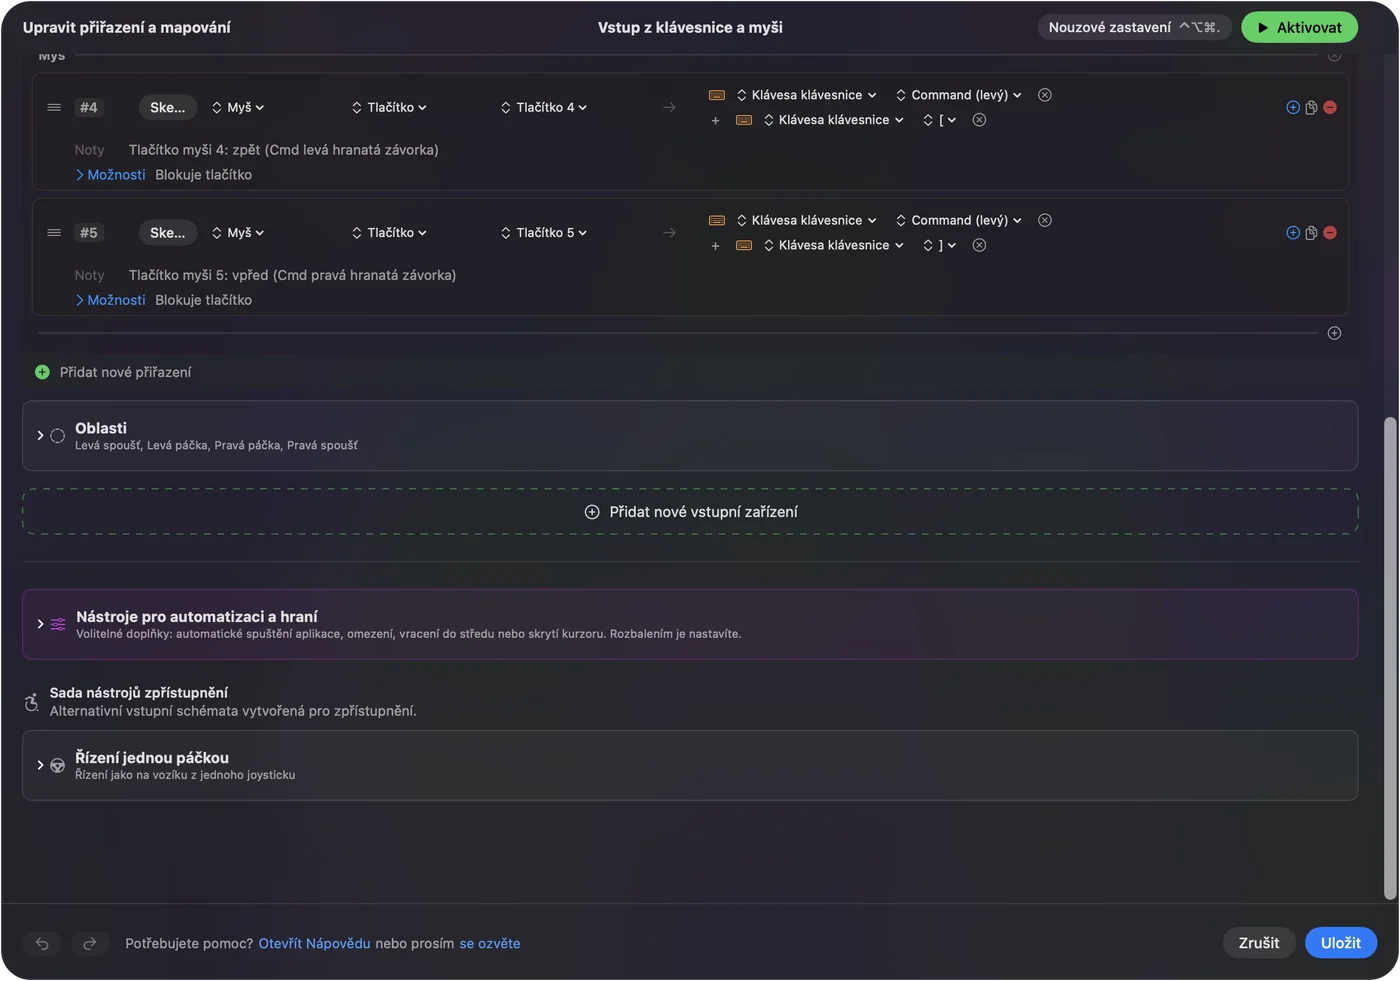Delete mapping #4 with the red minus icon
The image size is (1400, 981).
(x=1330, y=107)
